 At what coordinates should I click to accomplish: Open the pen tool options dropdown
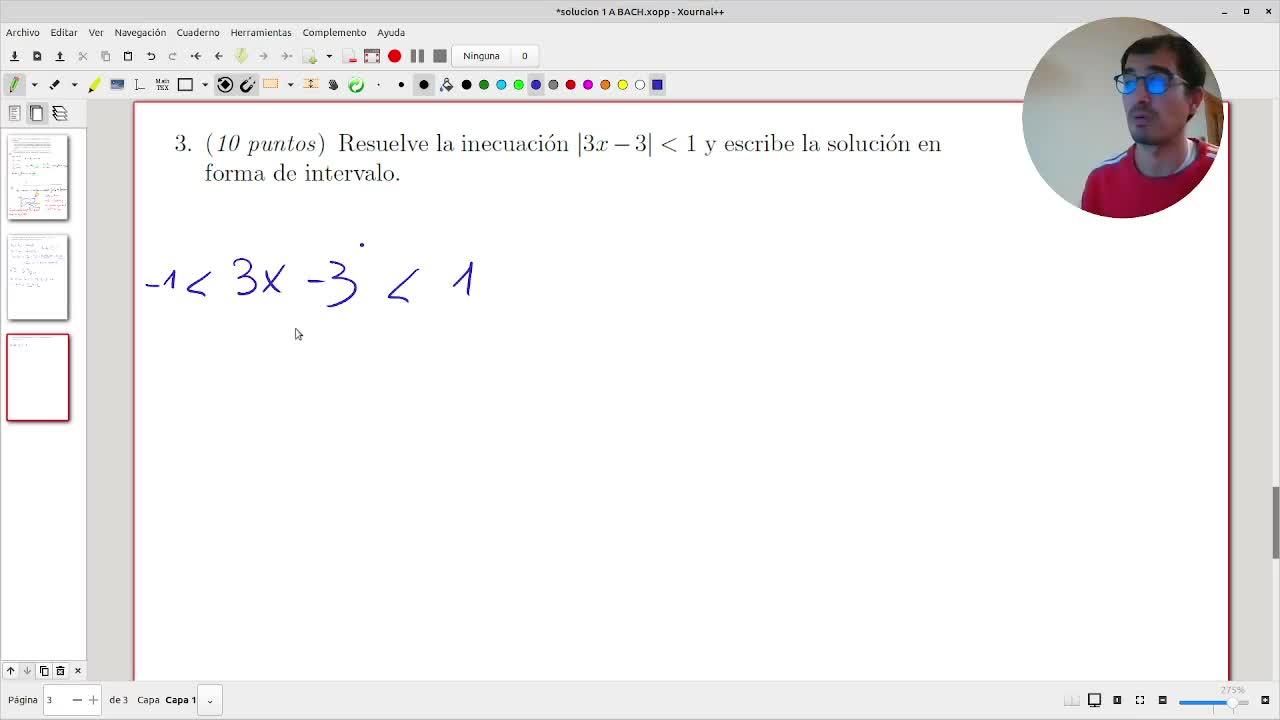point(34,85)
